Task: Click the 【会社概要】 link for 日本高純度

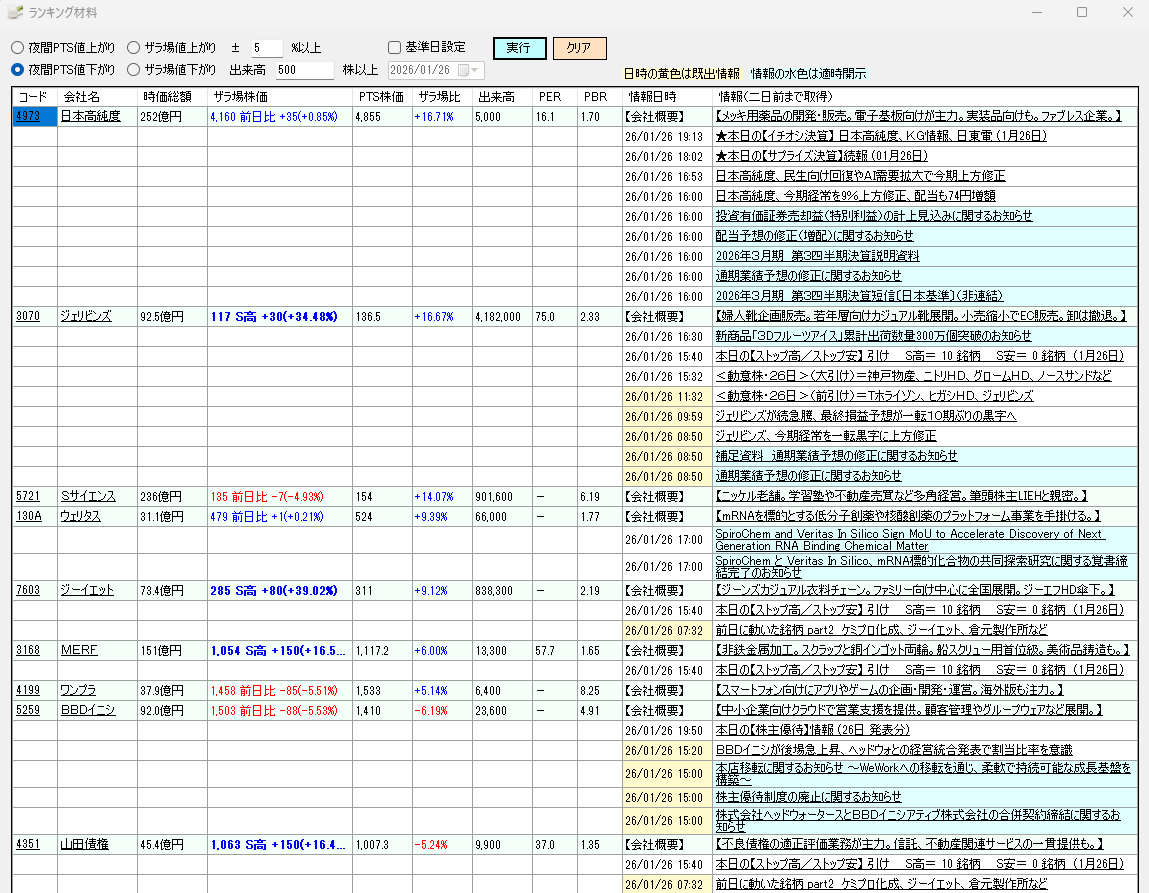Action: click(657, 117)
